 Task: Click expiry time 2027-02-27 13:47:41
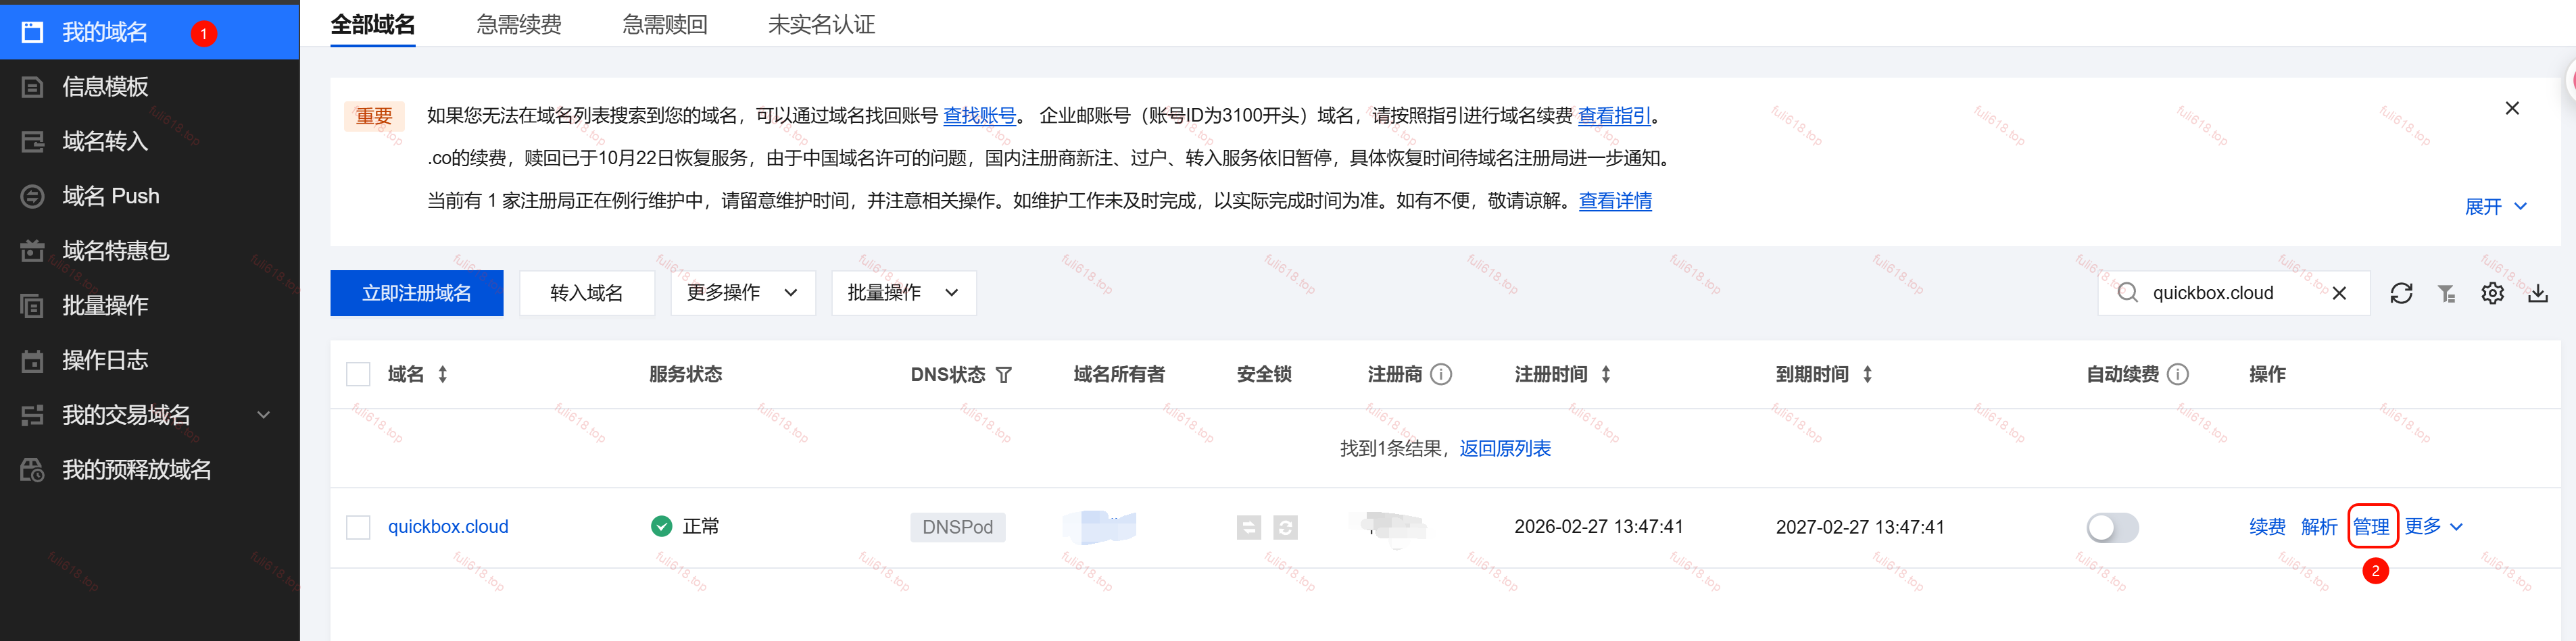click(1860, 527)
